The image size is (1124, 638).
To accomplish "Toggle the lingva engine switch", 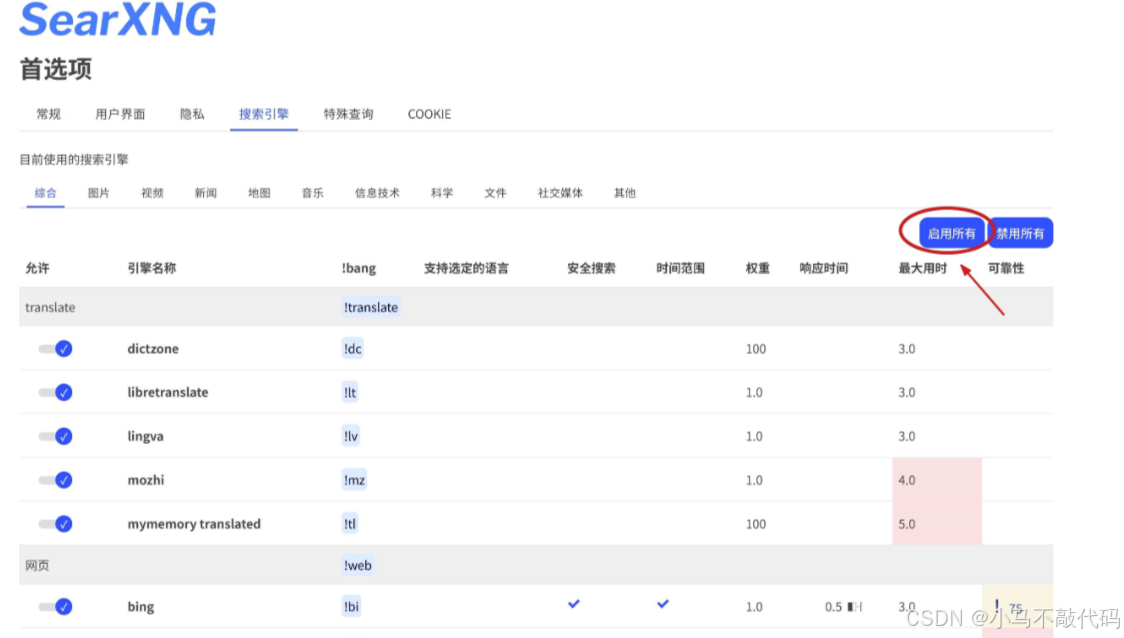I will click(x=55, y=437).
